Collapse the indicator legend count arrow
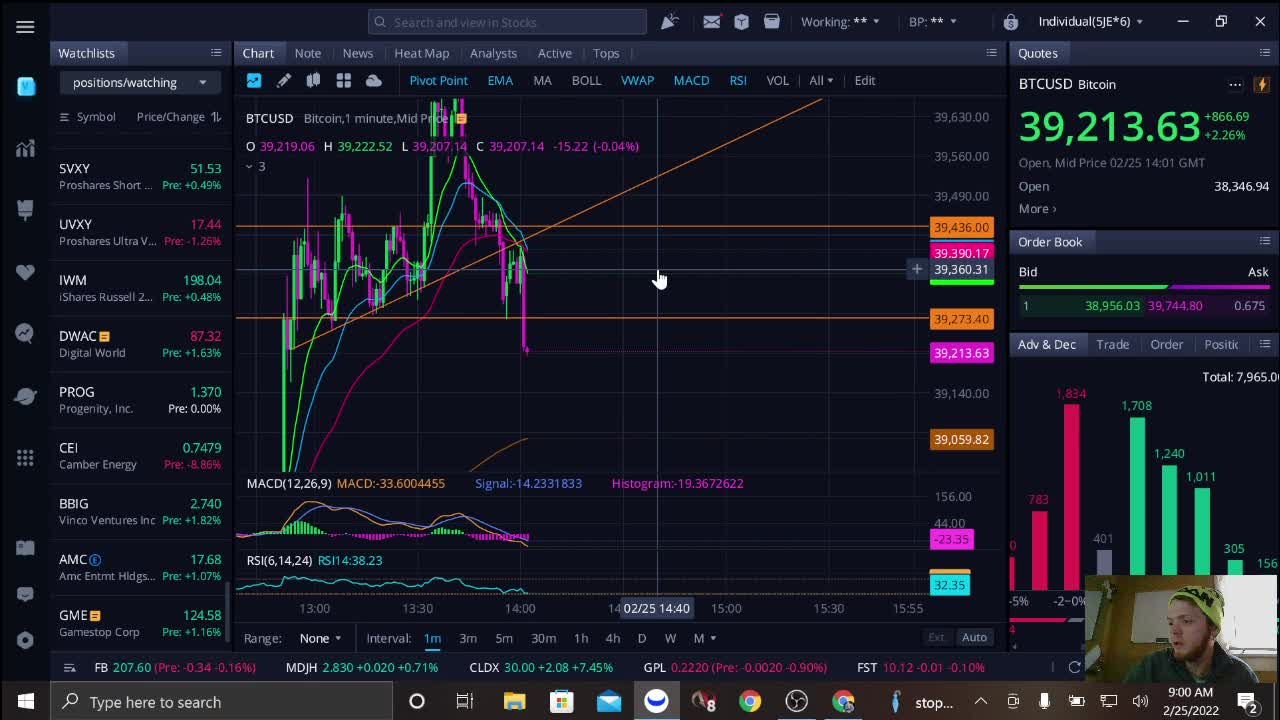 pyautogui.click(x=256, y=166)
